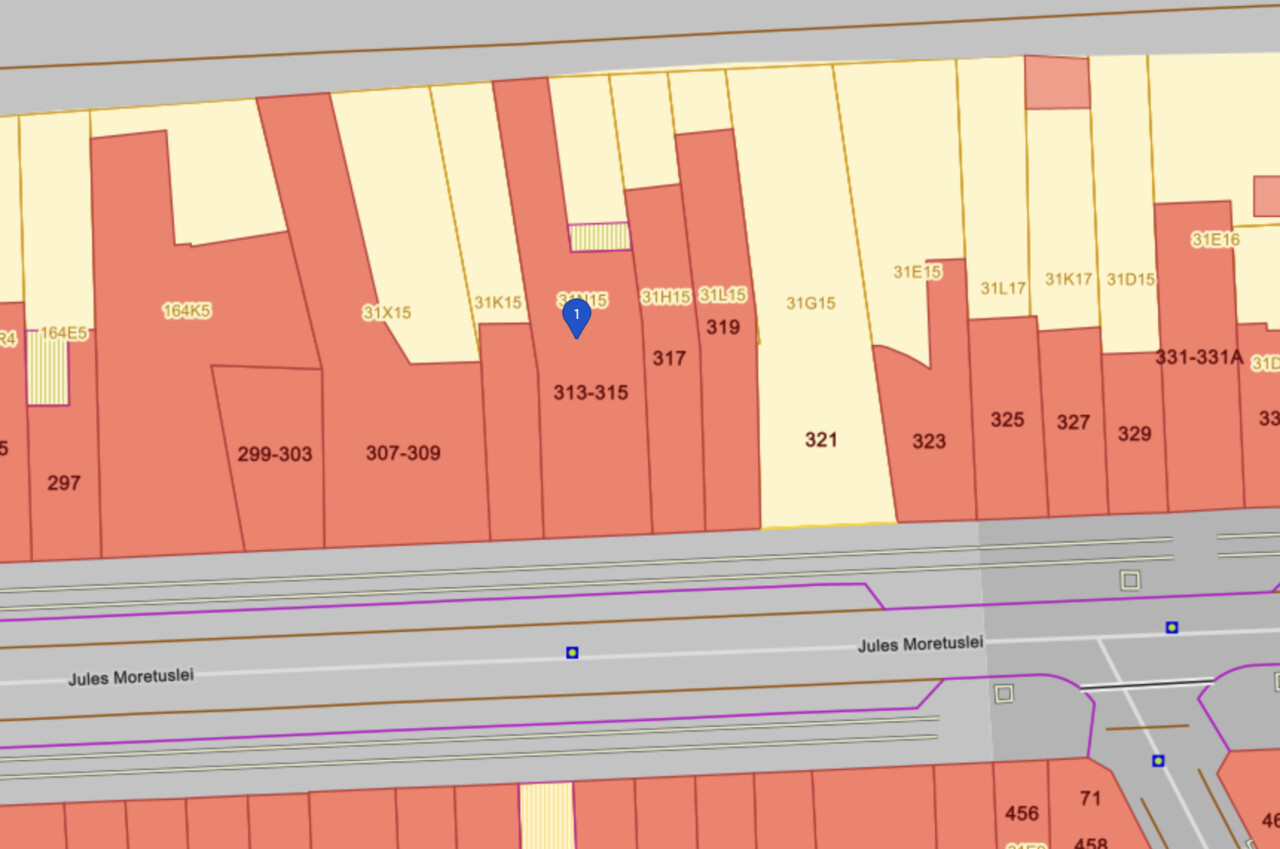Select the hatched parcel below label 164E5
The image size is (1280, 849).
(47, 367)
